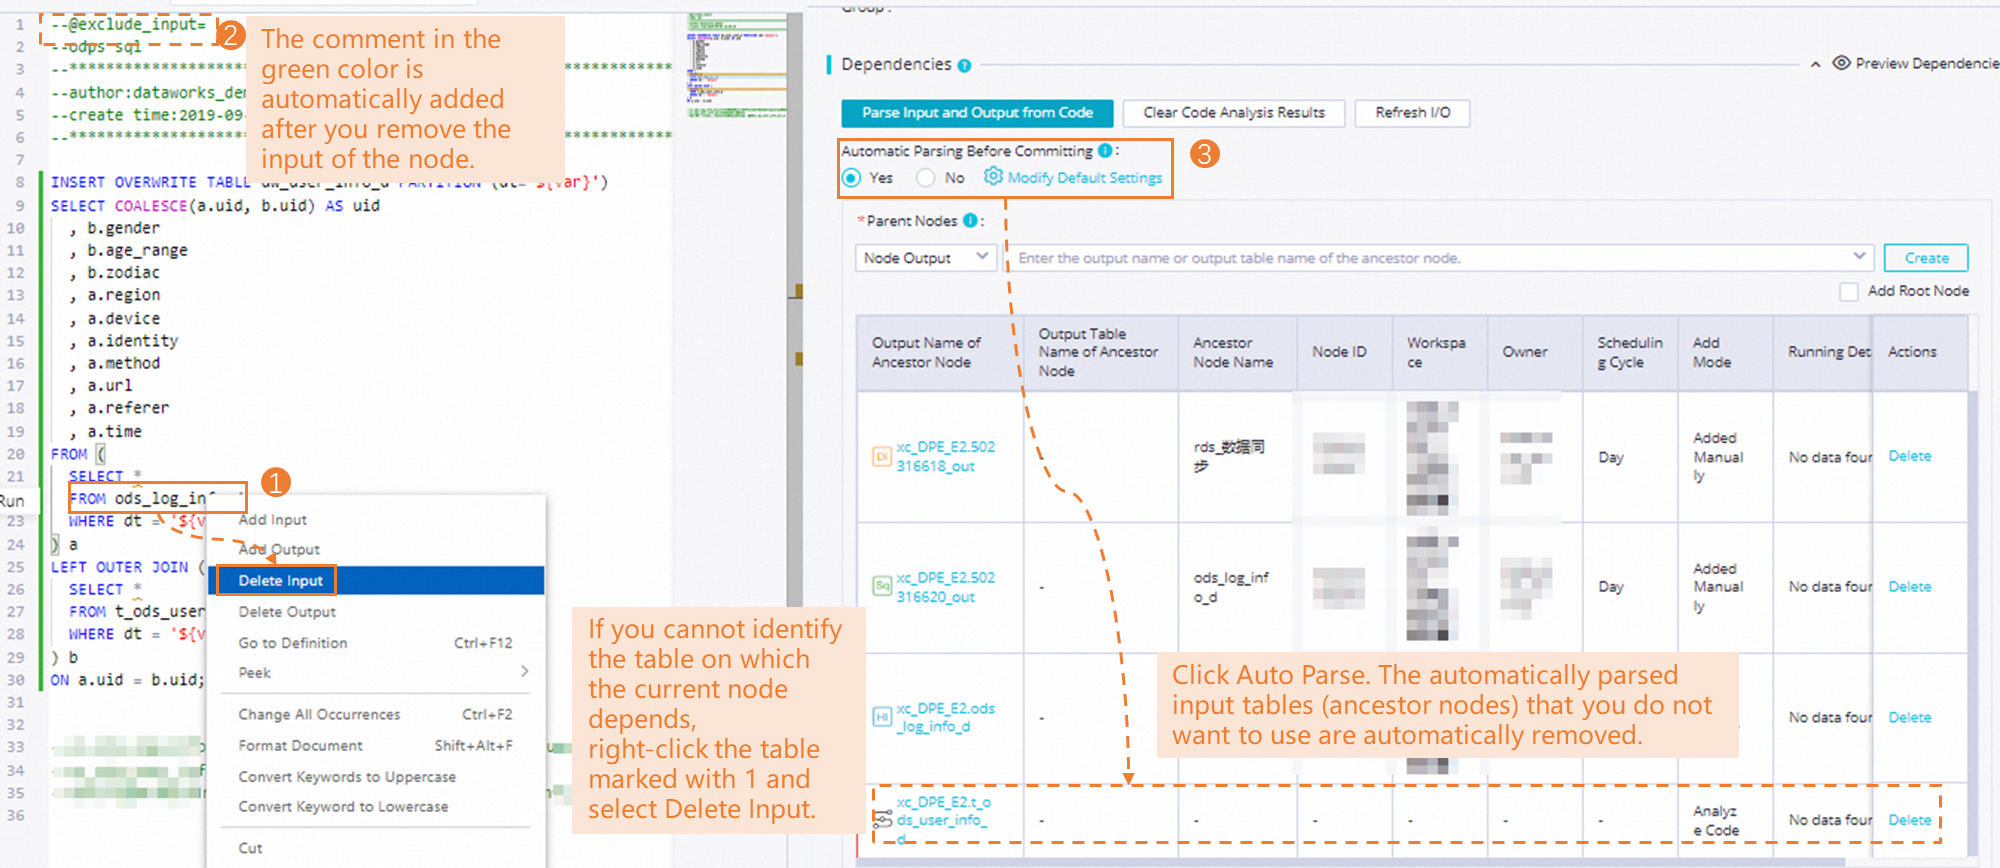
Task: Click the Sq node icon for xc_DPE_E2.502316620_out
Action: click(882, 587)
